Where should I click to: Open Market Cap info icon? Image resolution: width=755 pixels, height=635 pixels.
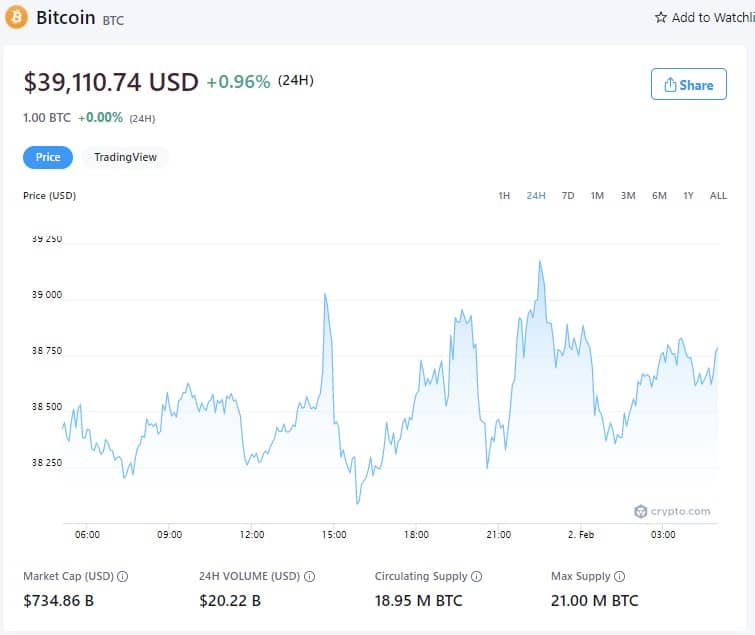[x=123, y=576]
